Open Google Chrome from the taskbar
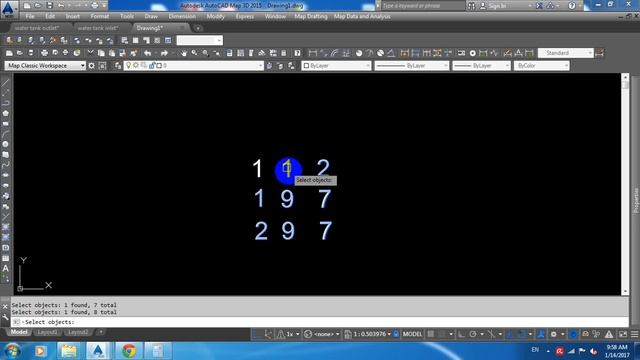The height and width of the screenshot is (360, 640). [x=129, y=351]
